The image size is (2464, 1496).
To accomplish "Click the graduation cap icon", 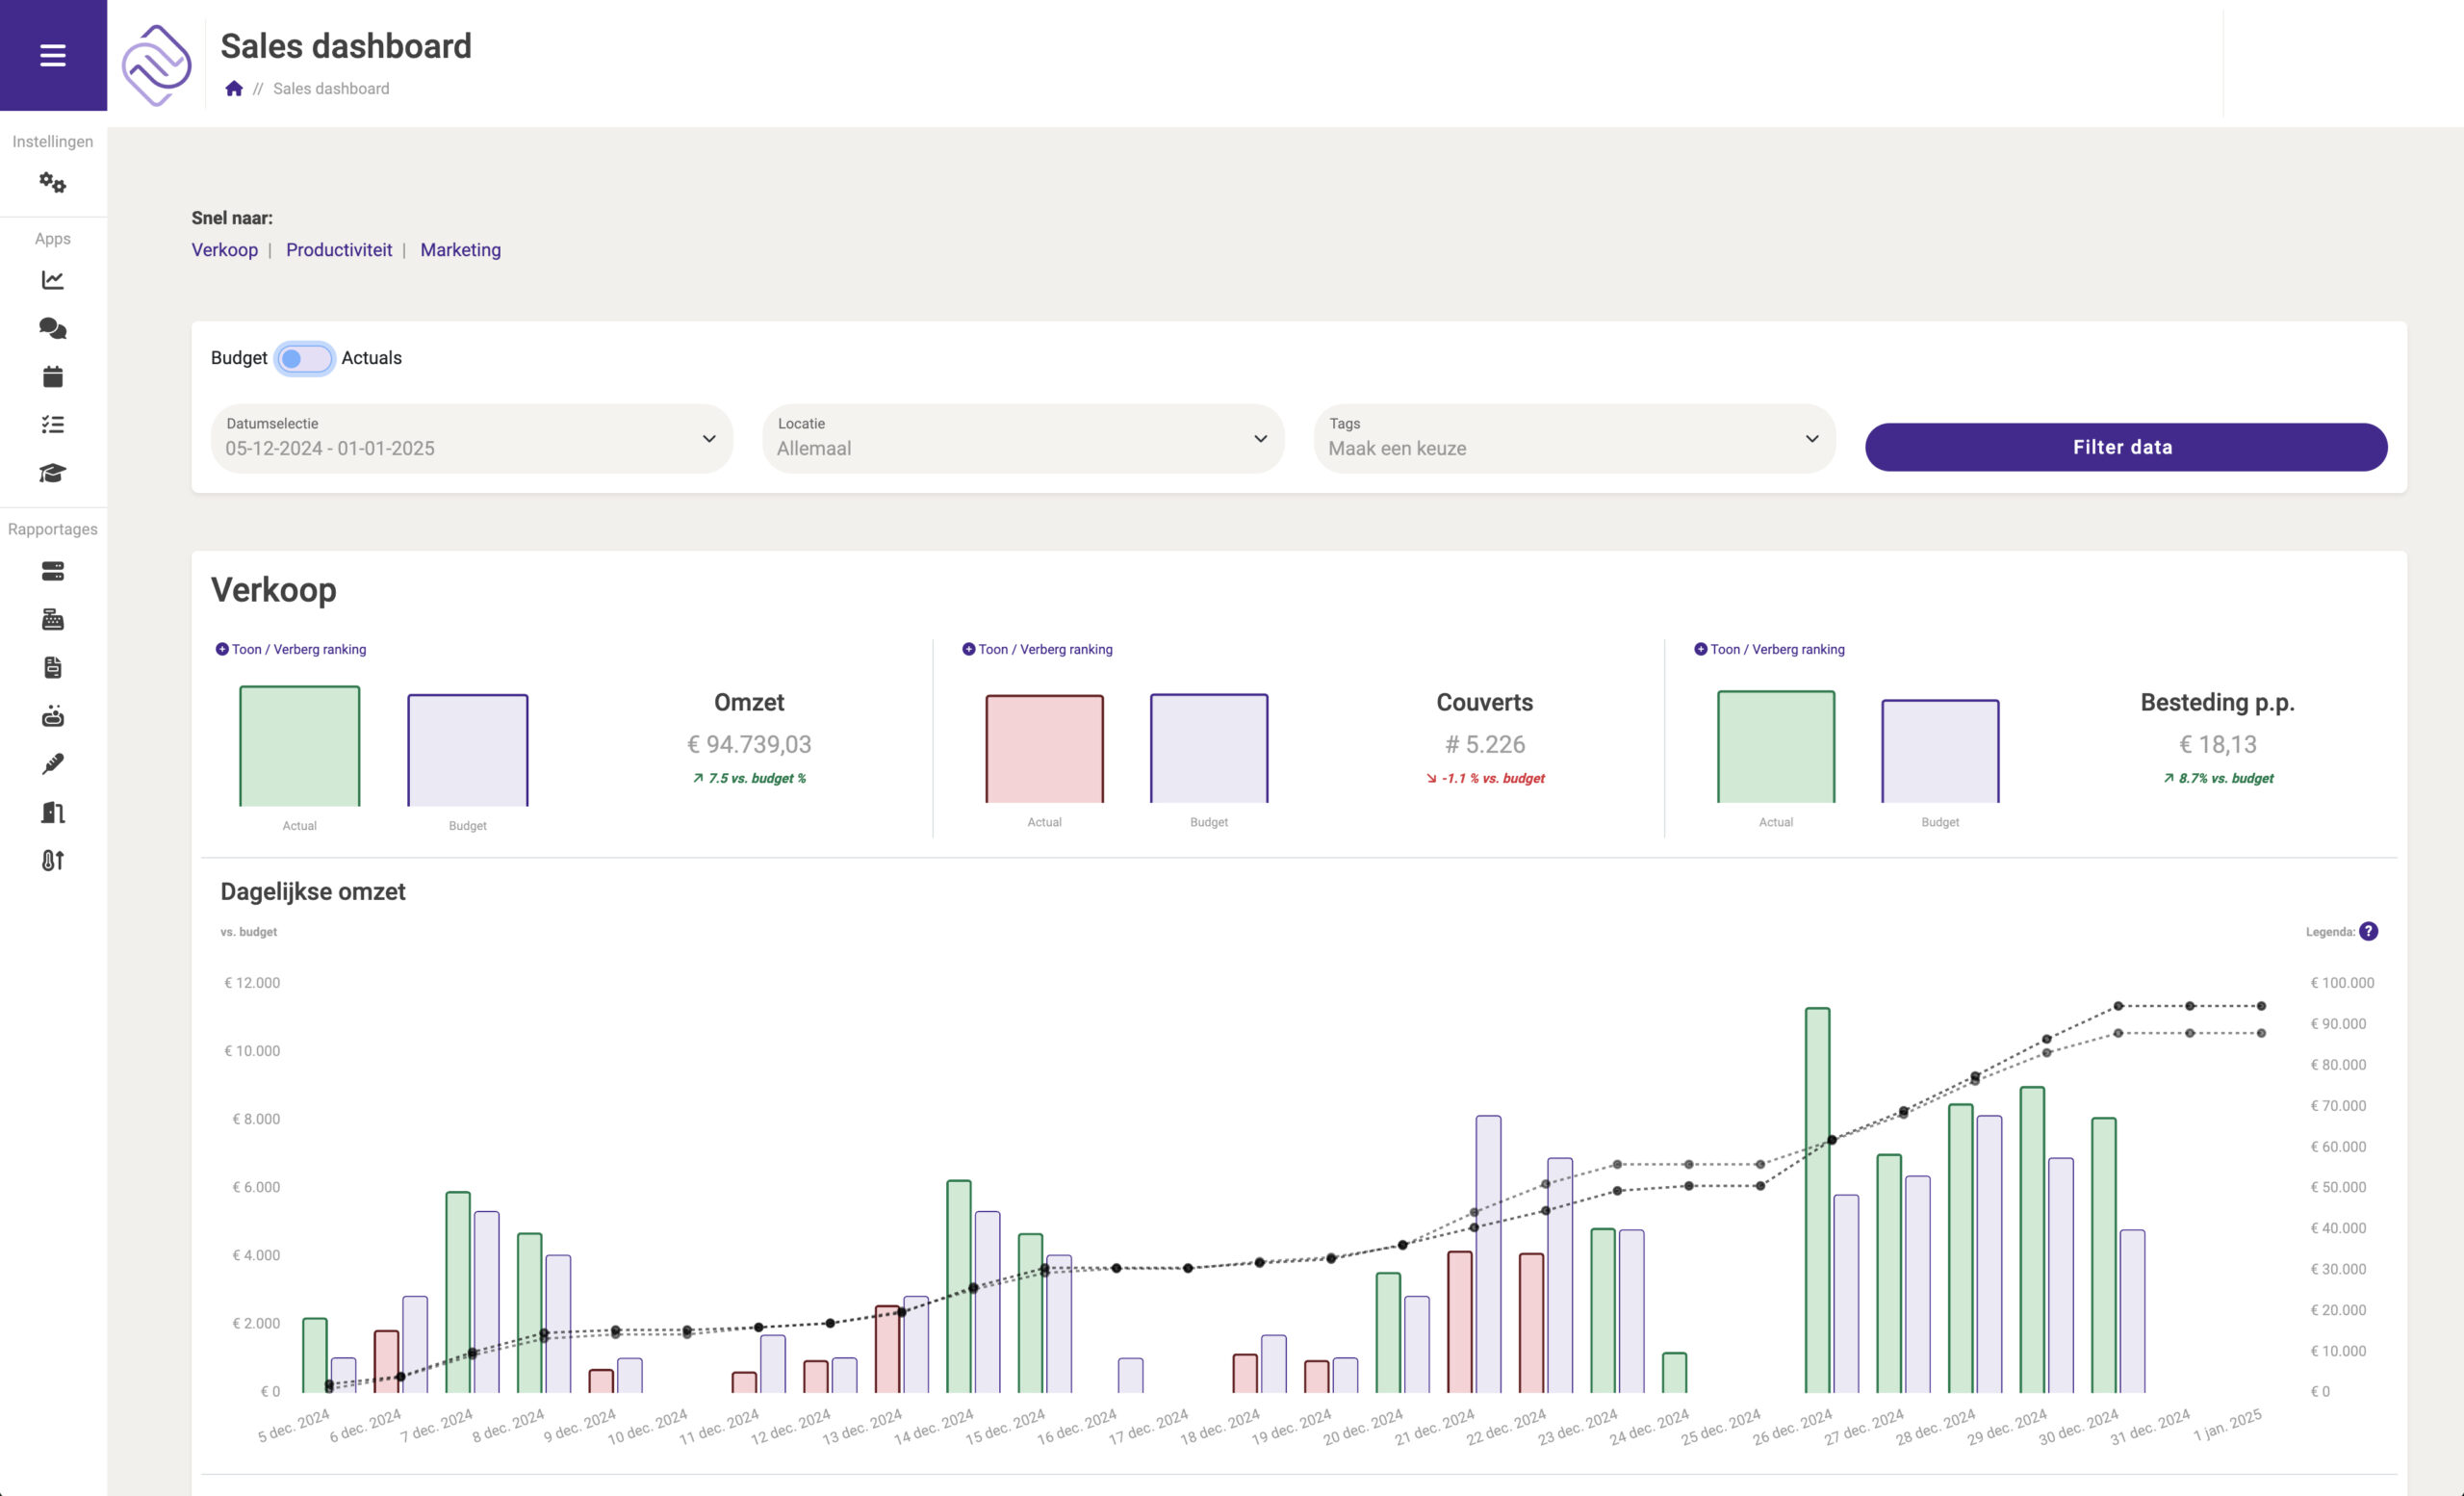I will pyautogui.click(x=53, y=473).
